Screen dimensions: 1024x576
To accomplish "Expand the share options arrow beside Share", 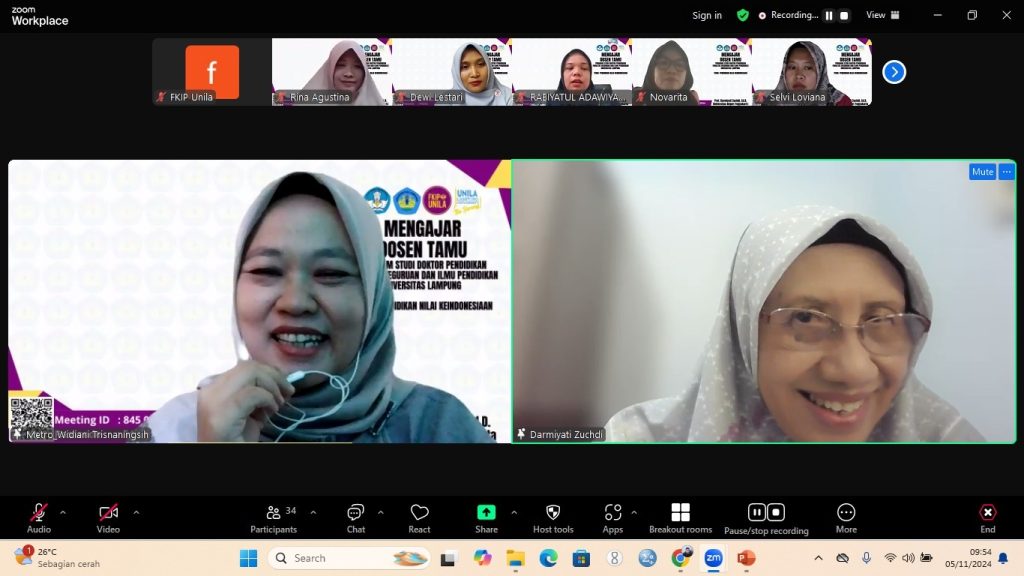I will (x=514, y=512).
